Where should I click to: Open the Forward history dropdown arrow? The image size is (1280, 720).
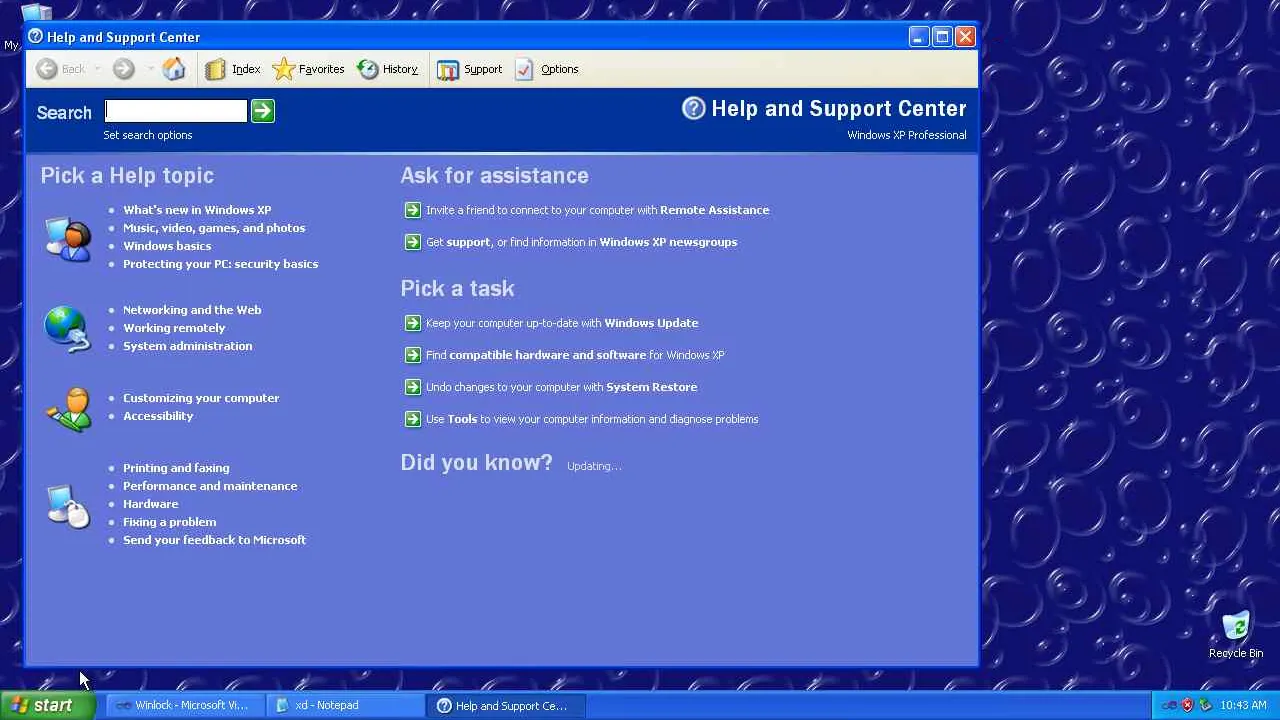[x=150, y=69]
